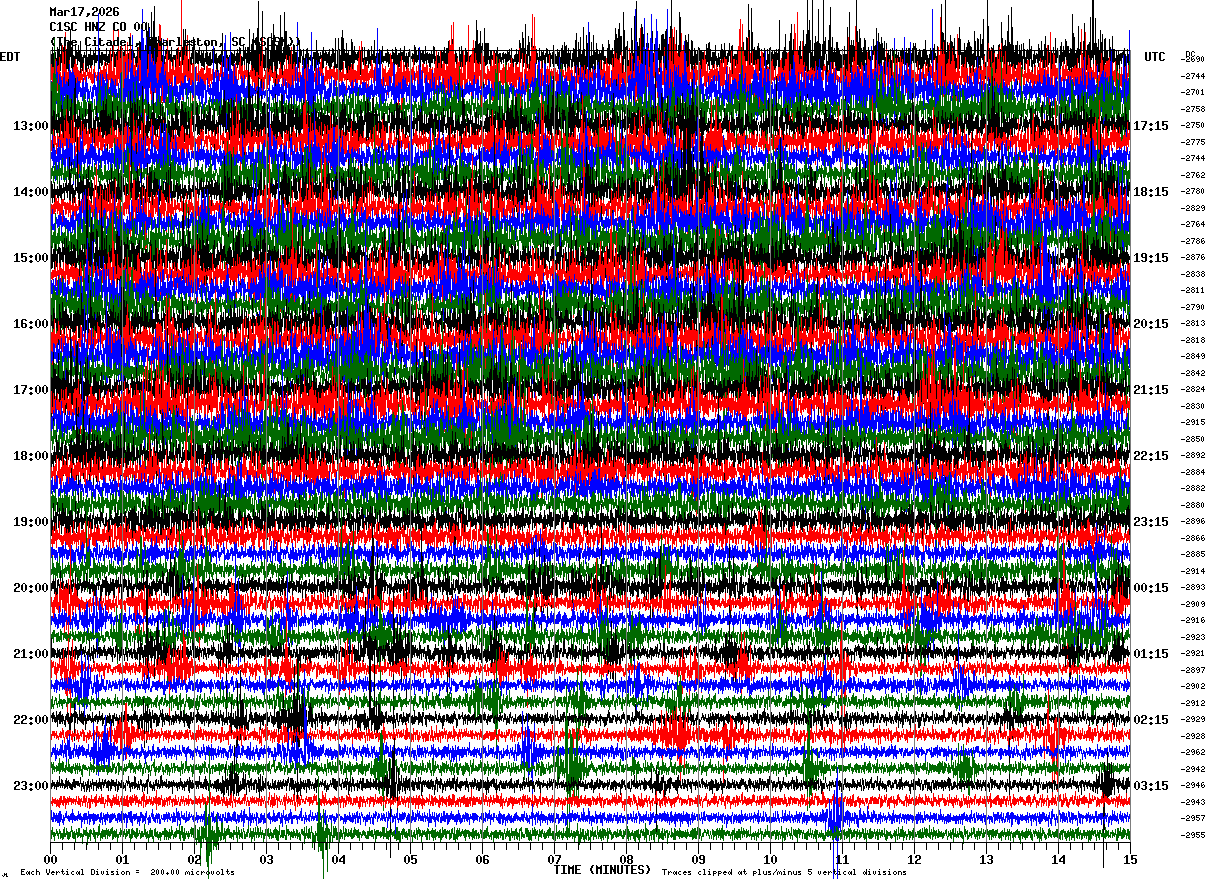The height and width of the screenshot is (886, 1210).
Task: Click minute 09 on the time axis
Action: click(698, 860)
